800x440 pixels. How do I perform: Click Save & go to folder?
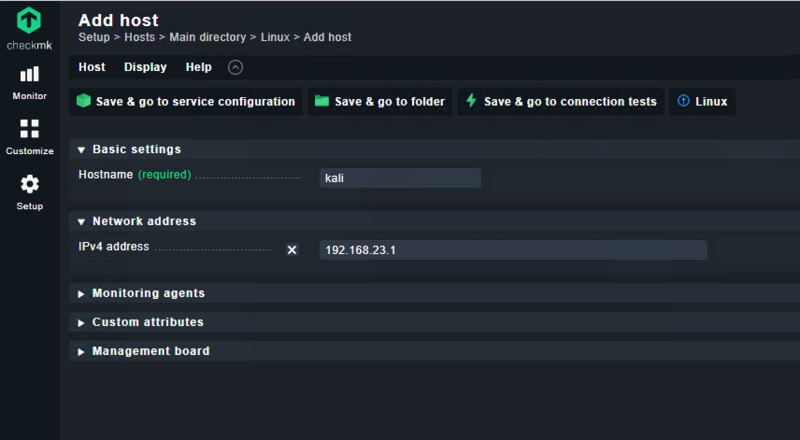(380, 102)
